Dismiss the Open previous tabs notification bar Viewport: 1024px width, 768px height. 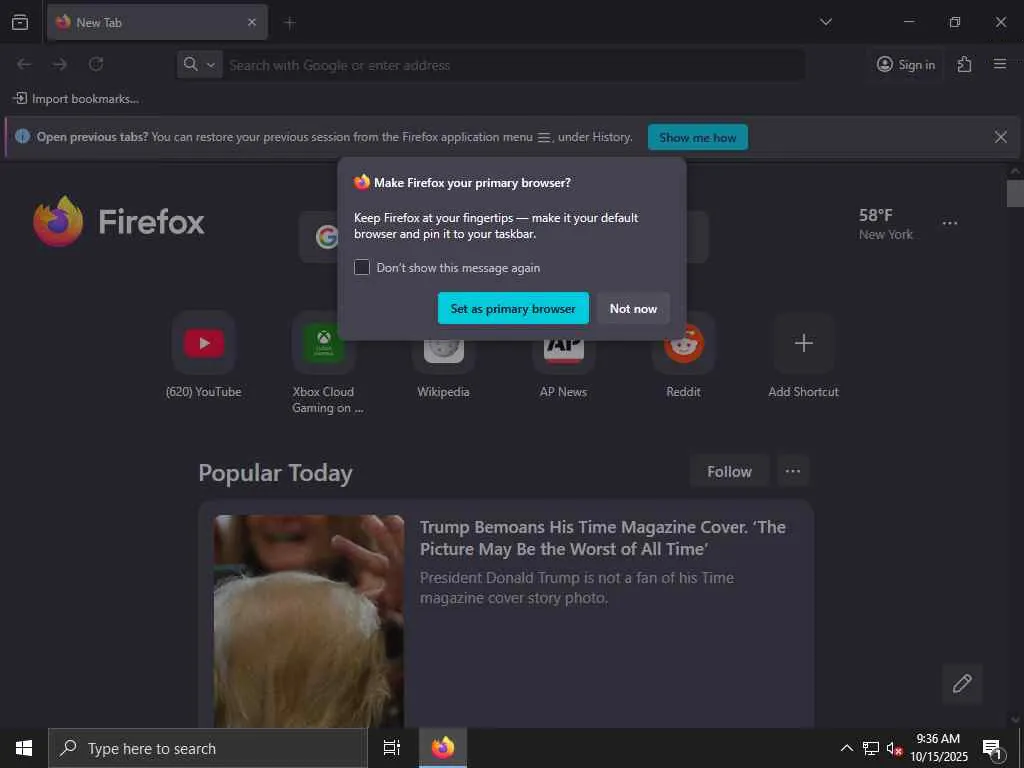[1000, 136]
